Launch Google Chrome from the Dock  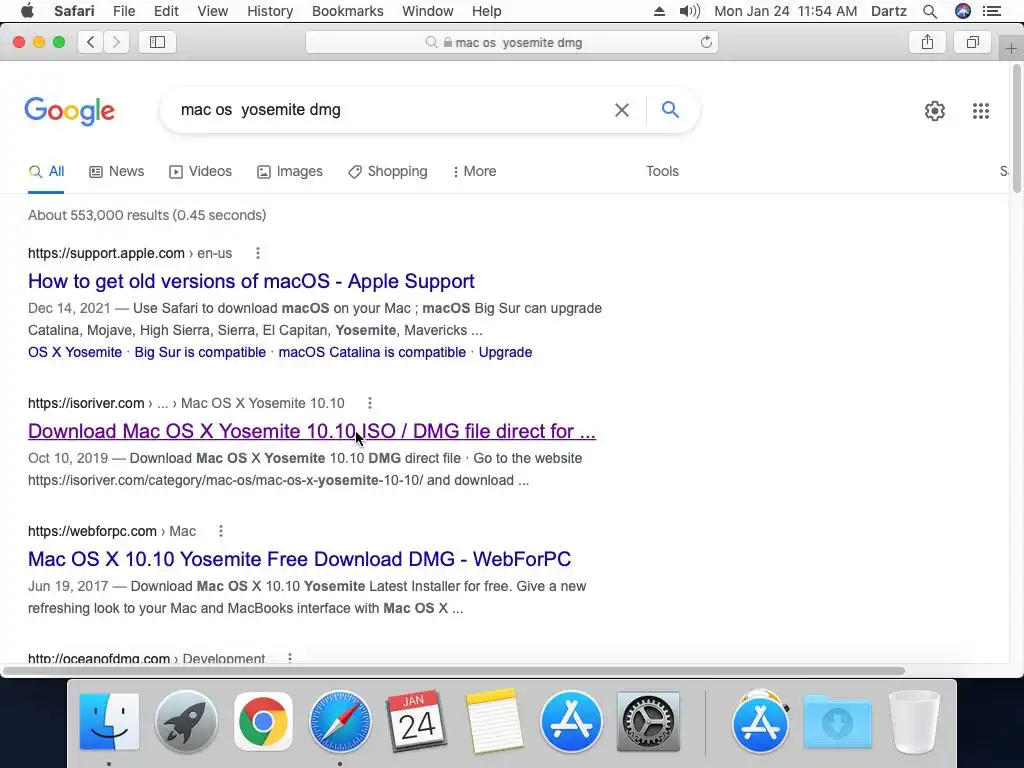click(263, 722)
